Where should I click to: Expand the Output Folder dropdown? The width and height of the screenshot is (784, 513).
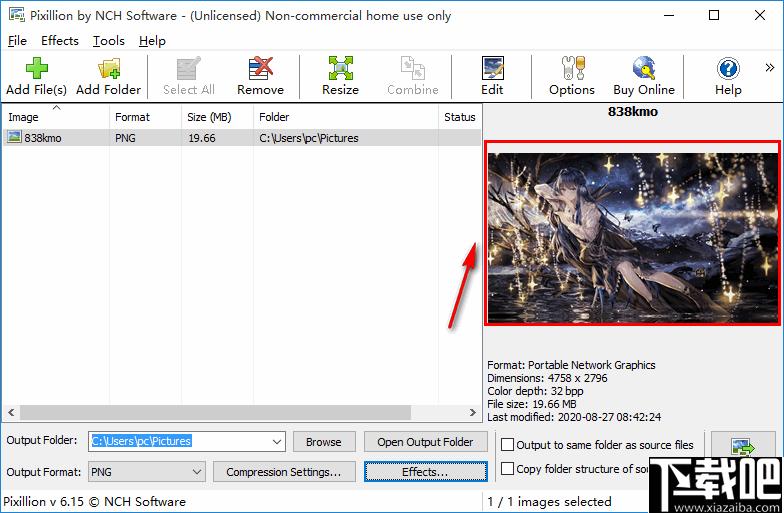277,442
